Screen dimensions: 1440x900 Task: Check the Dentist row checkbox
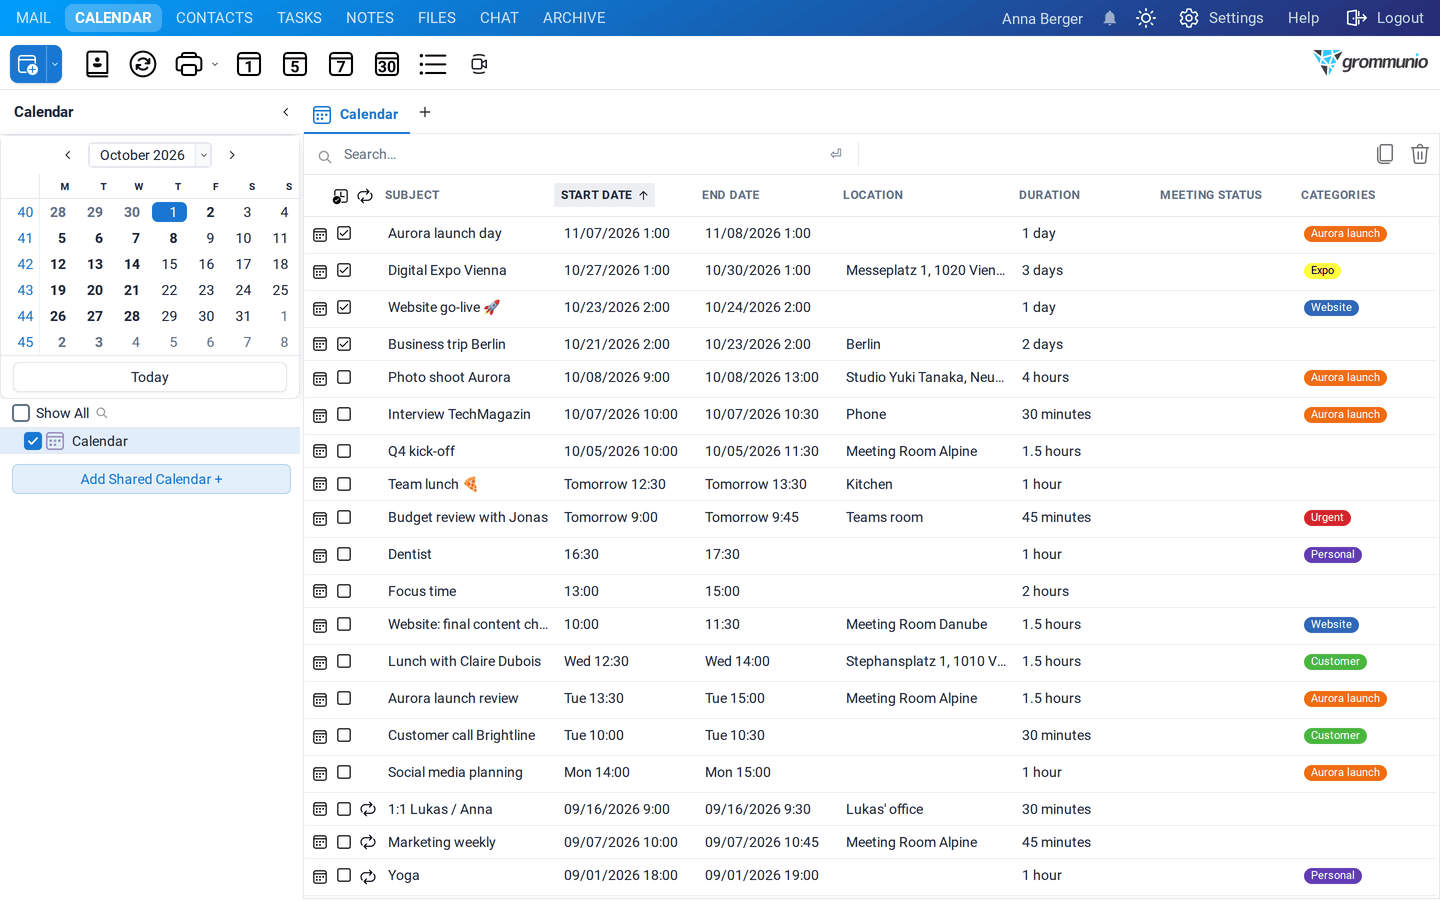pyautogui.click(x=344, y=554)
